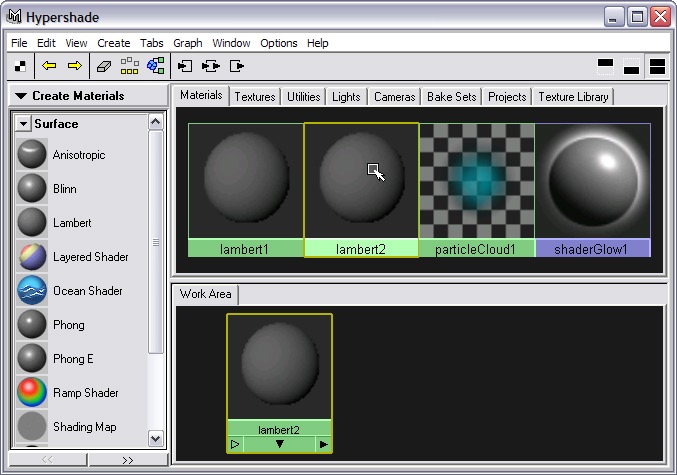677x475 pixels.
Task: Click the input and output connections icon
Action: [210, 66]
